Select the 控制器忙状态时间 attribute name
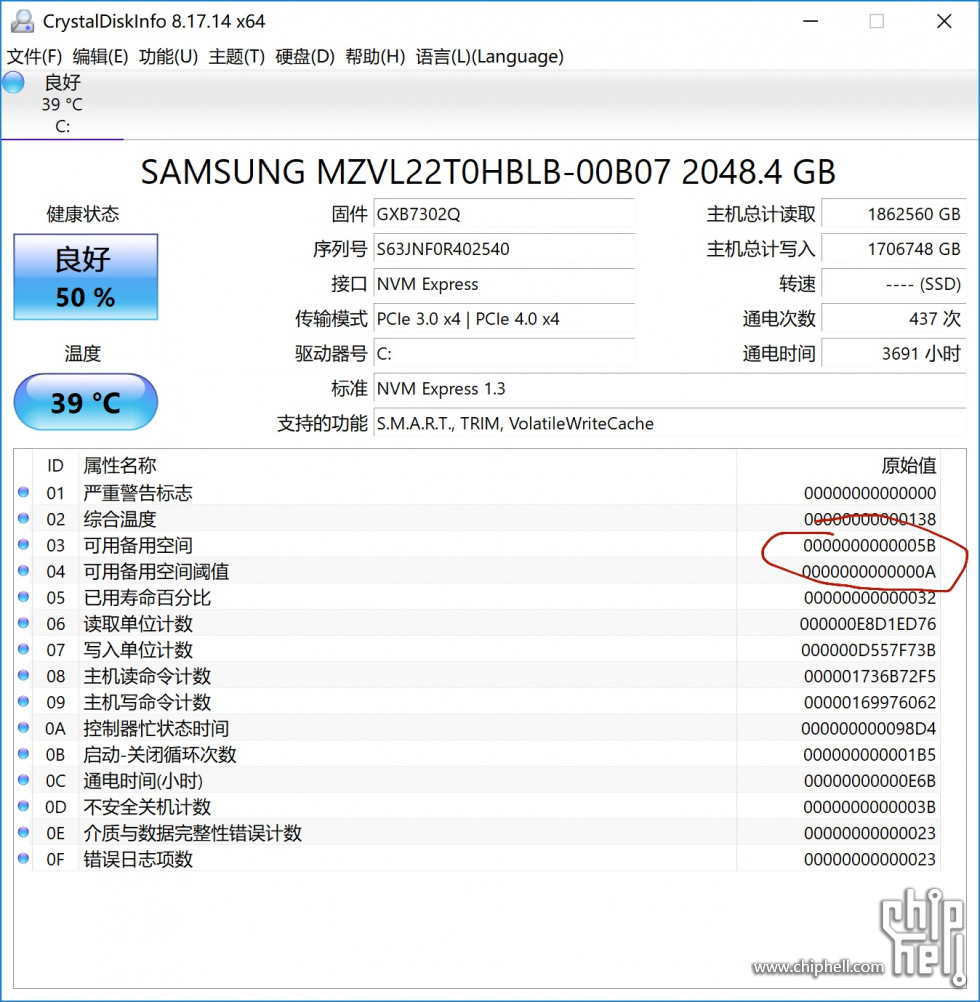Image resolution: width=980 pixels, height=1002 pixels. [x=156, y=729]
